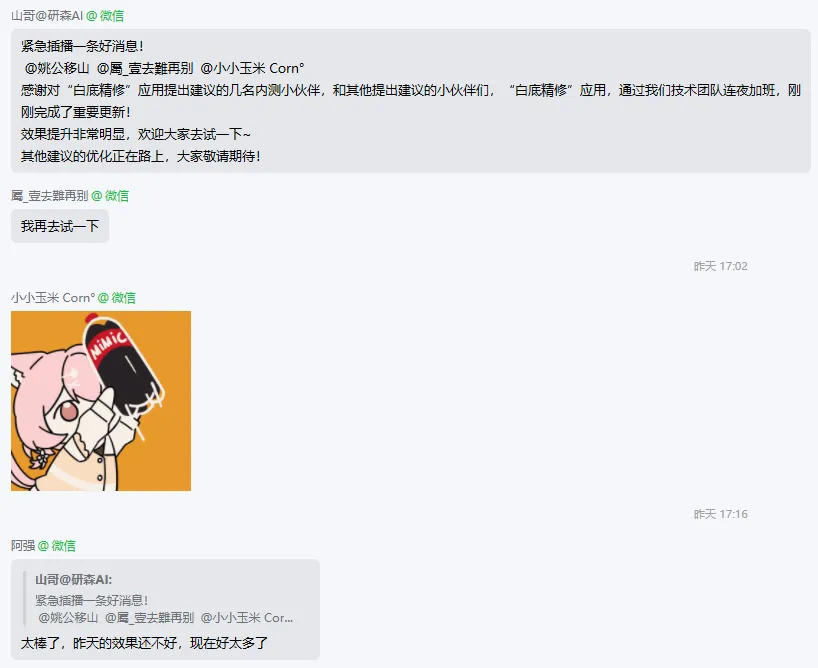Click sender name 阿强
Viewport: 818px width, 668px height.
[x=23, y=545]
